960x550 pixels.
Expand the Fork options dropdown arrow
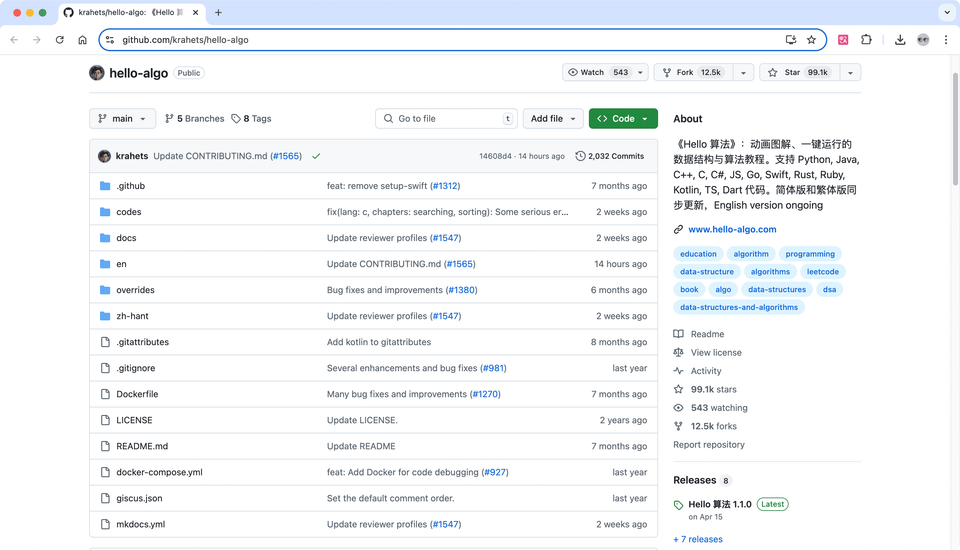click(x=743, y=72)
